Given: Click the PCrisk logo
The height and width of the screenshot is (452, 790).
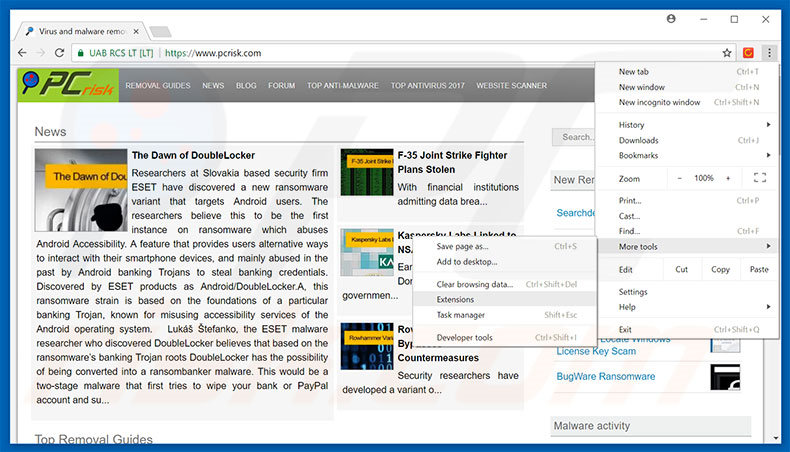Looking at the screenshot, I should [68, 85].
